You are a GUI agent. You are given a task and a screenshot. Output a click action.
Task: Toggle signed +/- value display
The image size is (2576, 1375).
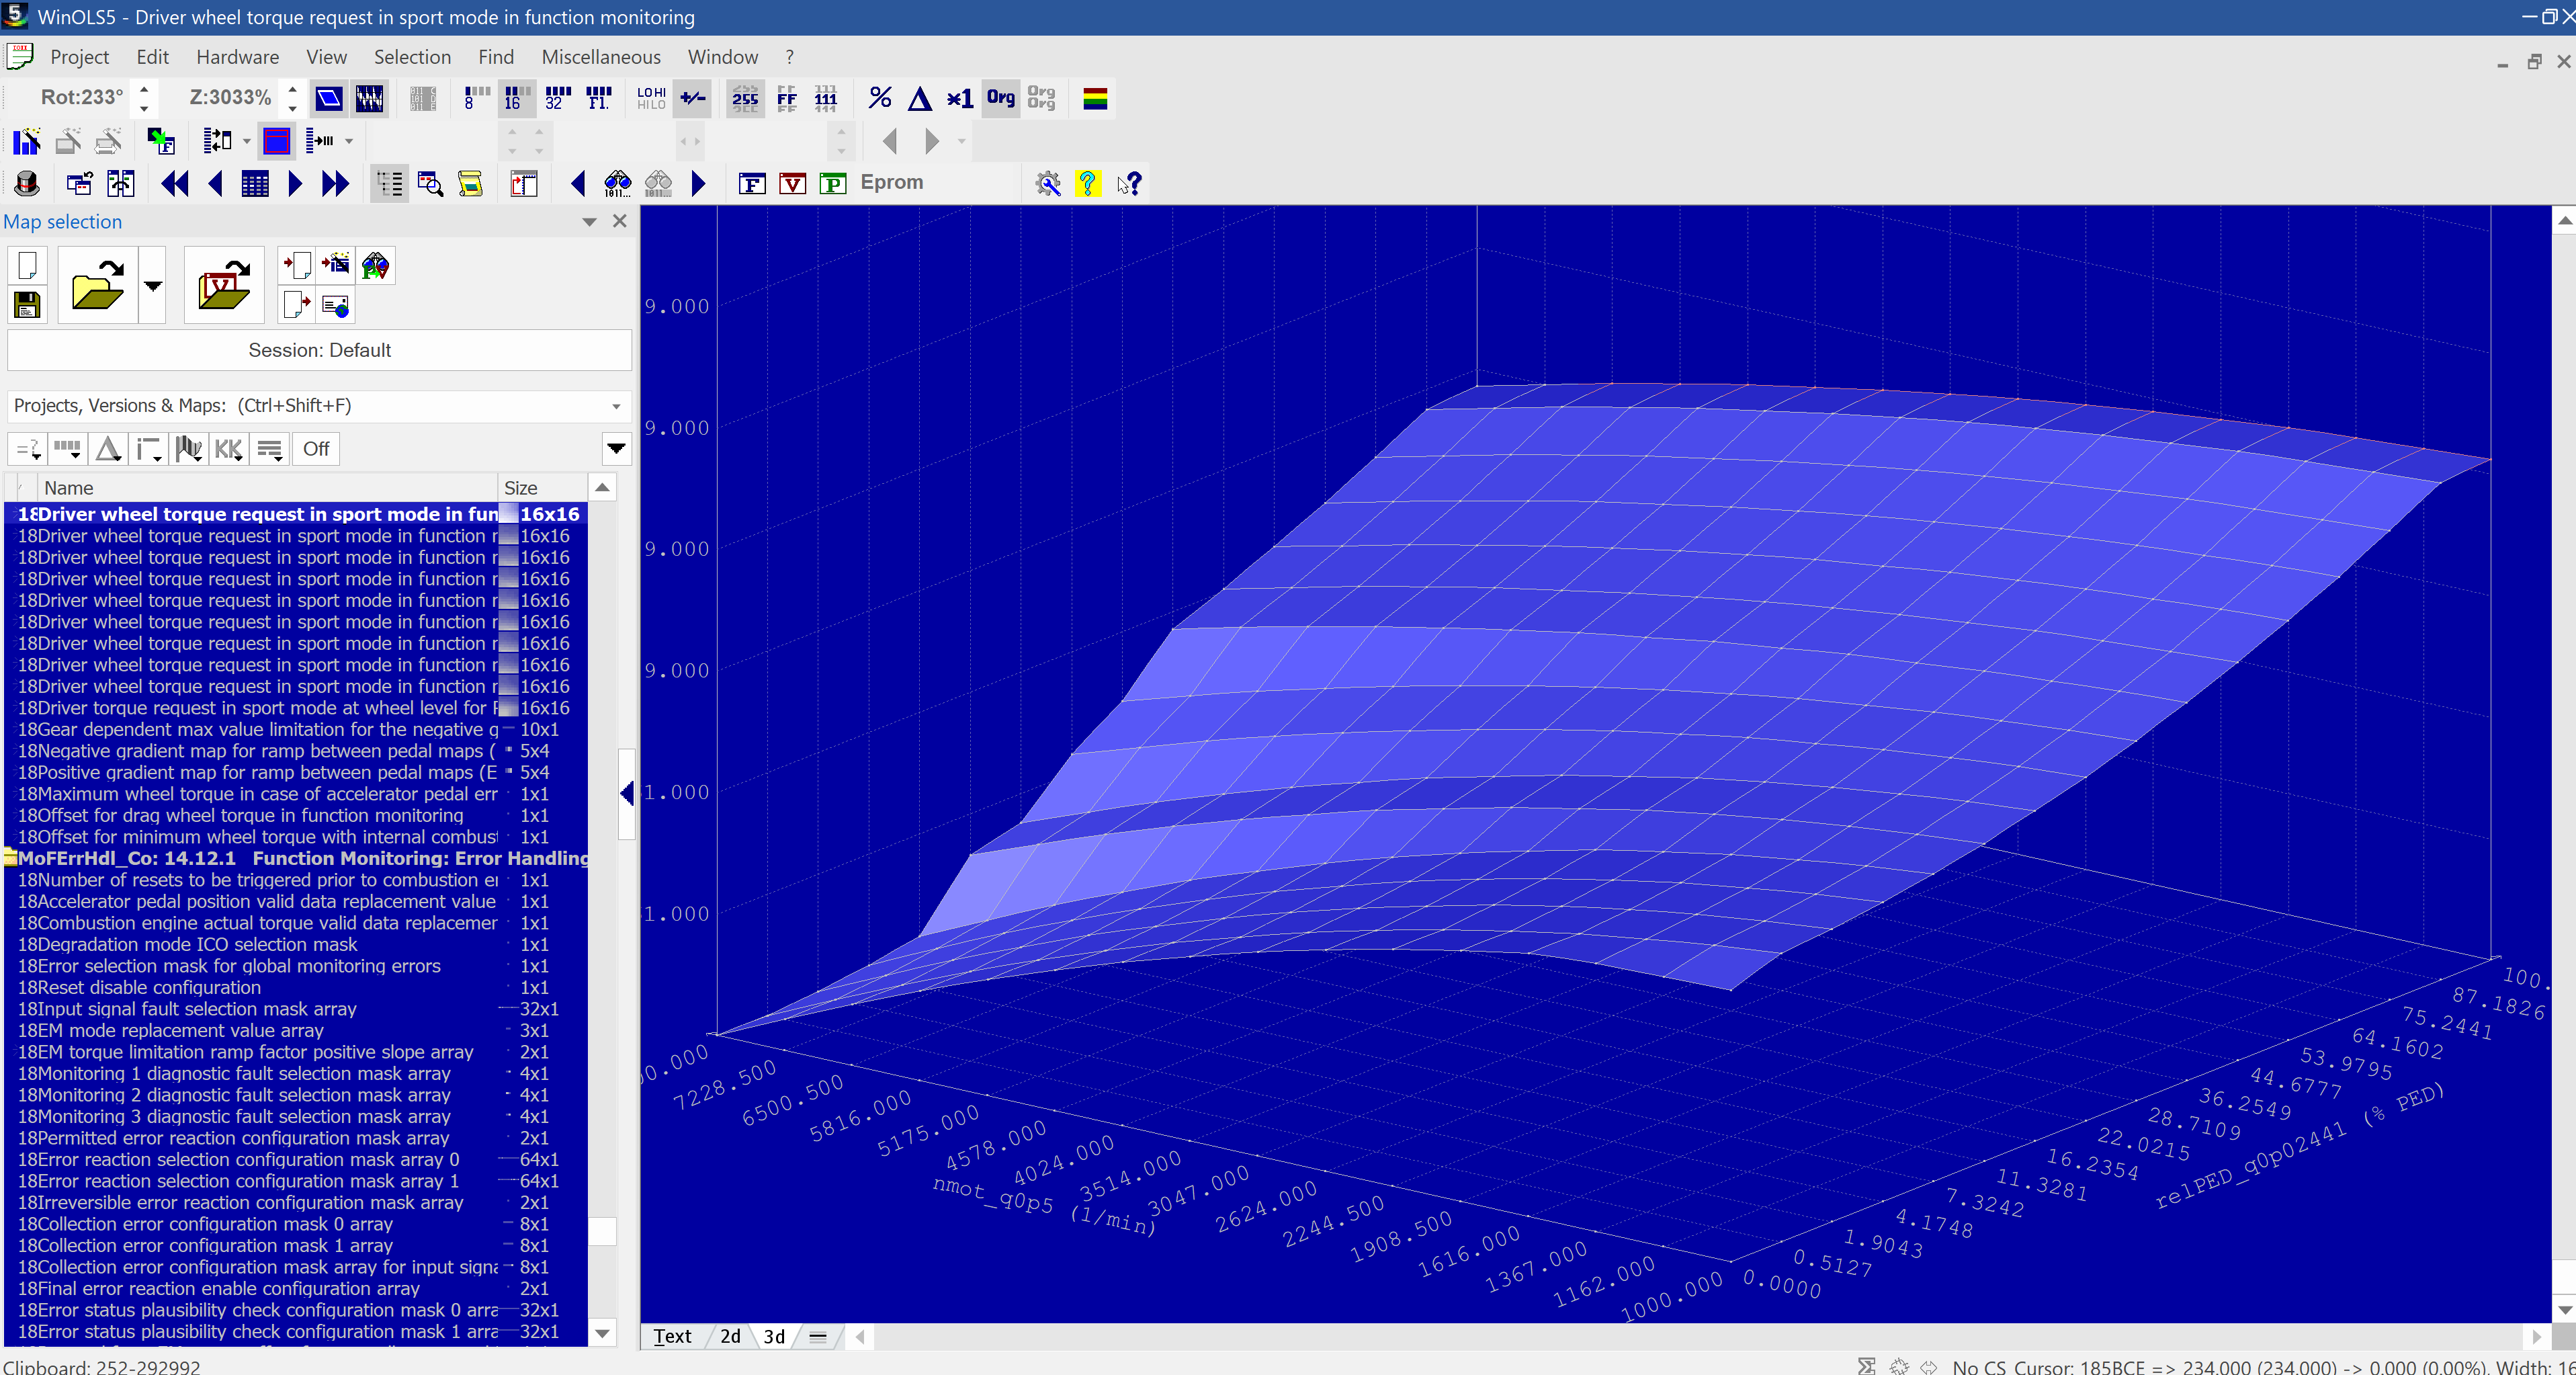coord(692,98)
